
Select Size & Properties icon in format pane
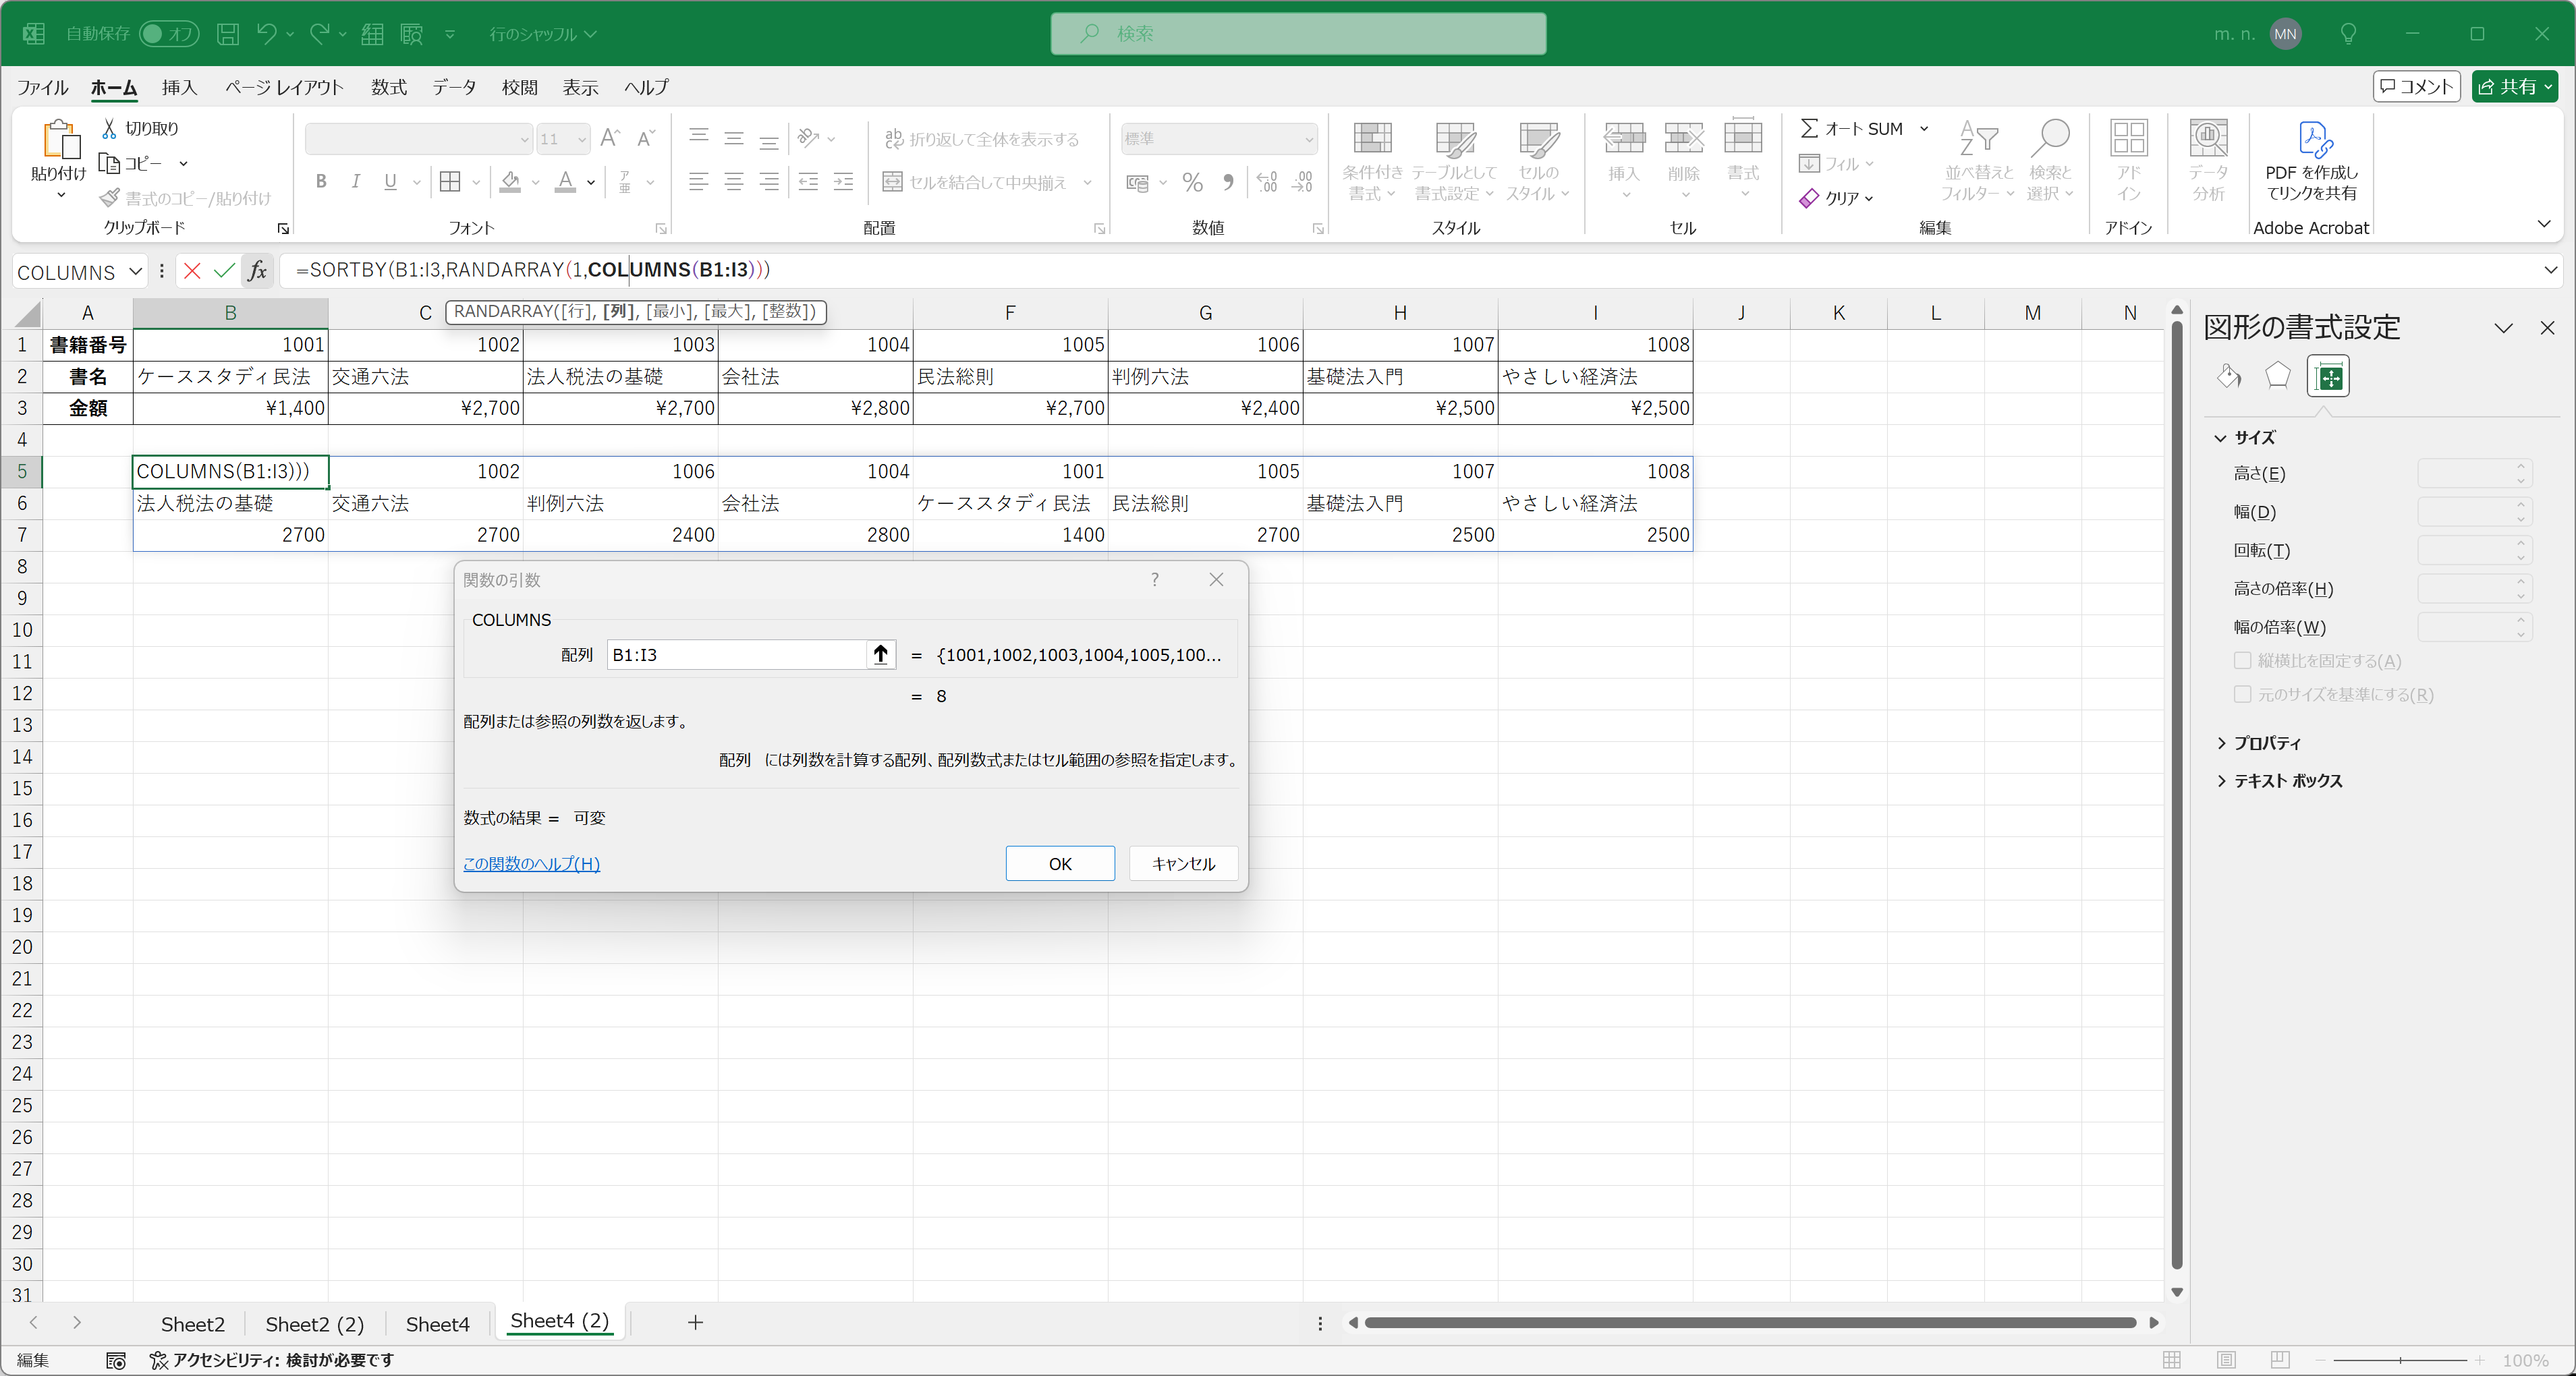(x=2328, y=377)
